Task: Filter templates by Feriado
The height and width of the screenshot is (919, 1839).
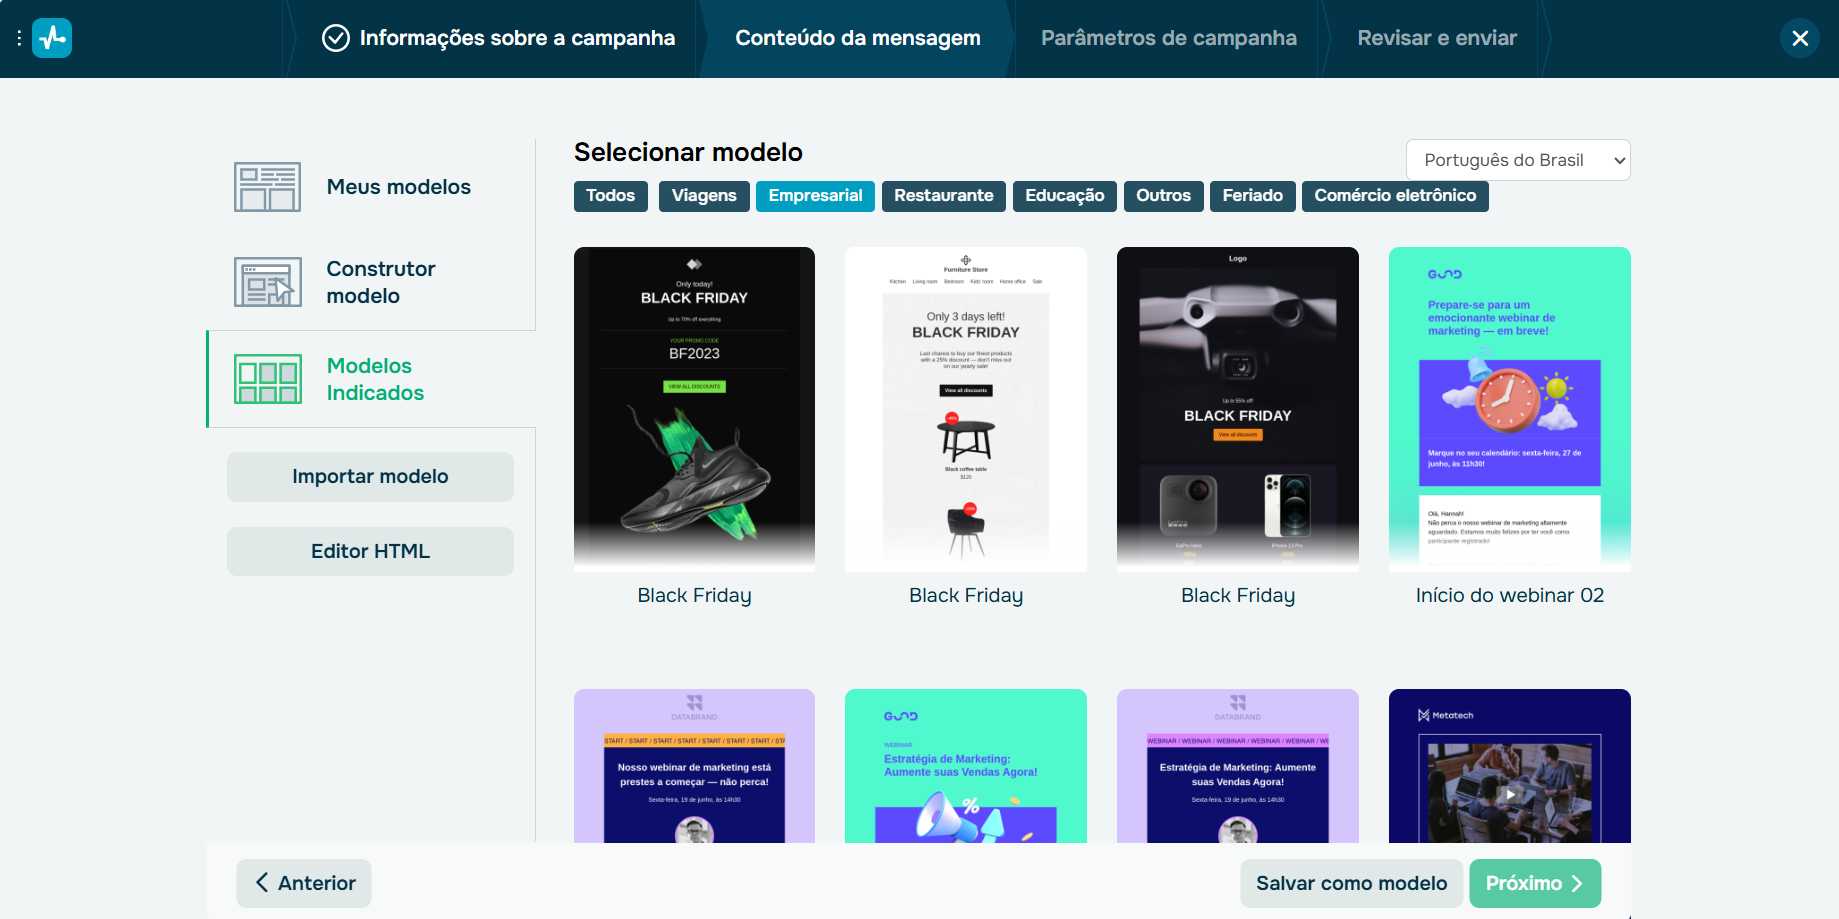Action: tap(1253, 196)
